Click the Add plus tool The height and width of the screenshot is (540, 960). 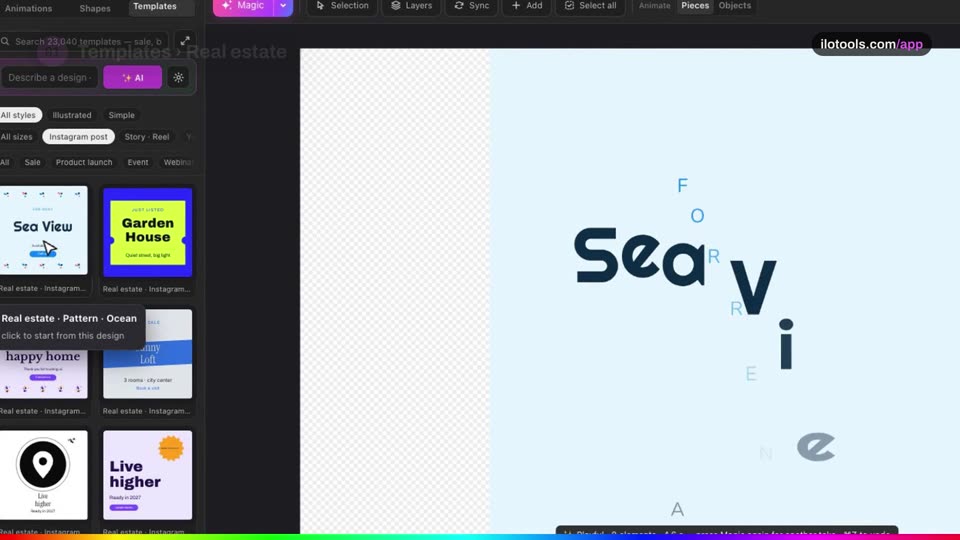point(527,6)
